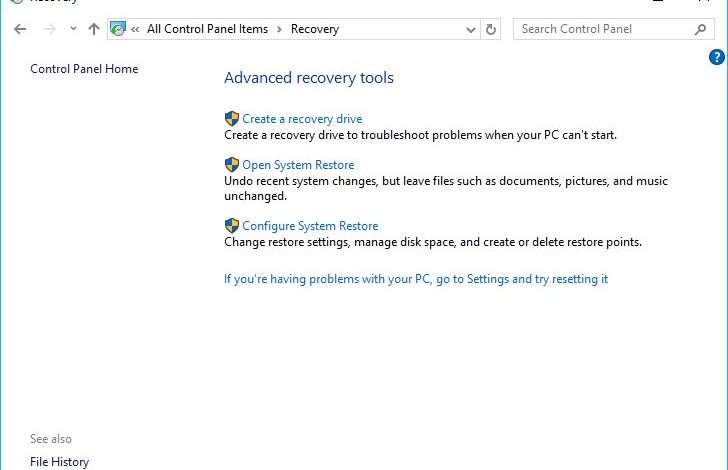This screenshot has height=470, width=728.
Task: Open the Create a recovery drive link
Action: (302, 119)
